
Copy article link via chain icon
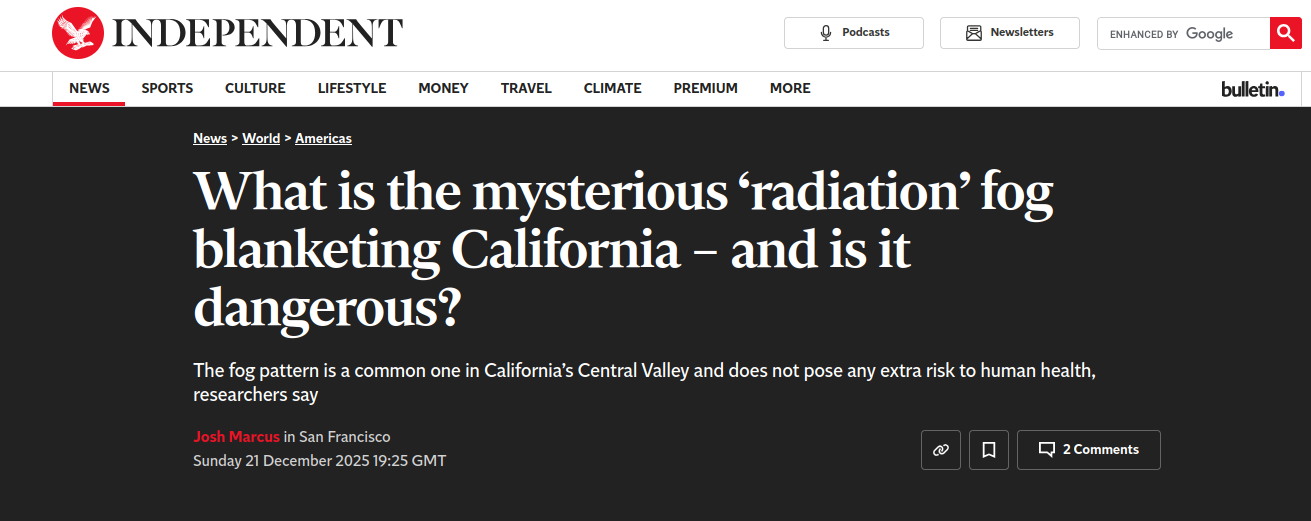[940, 450]
